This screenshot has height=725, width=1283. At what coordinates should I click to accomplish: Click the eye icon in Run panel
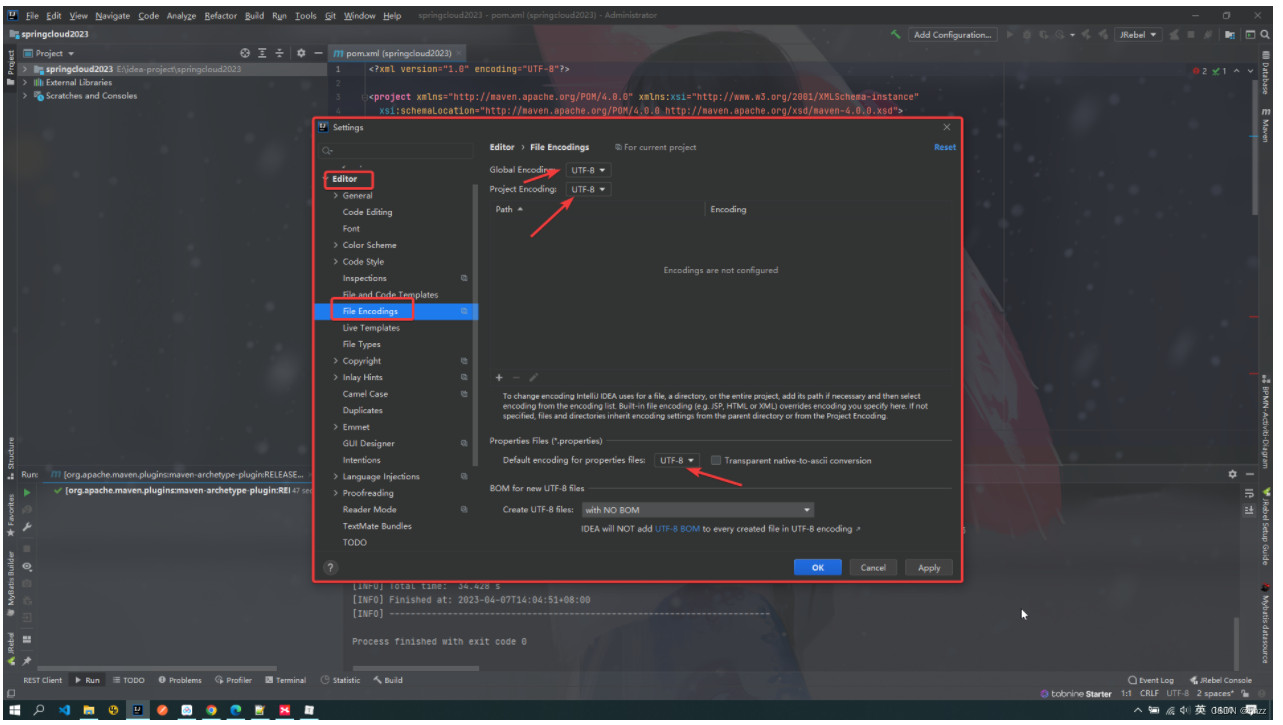pyautogui.click(x=27, y=566)
